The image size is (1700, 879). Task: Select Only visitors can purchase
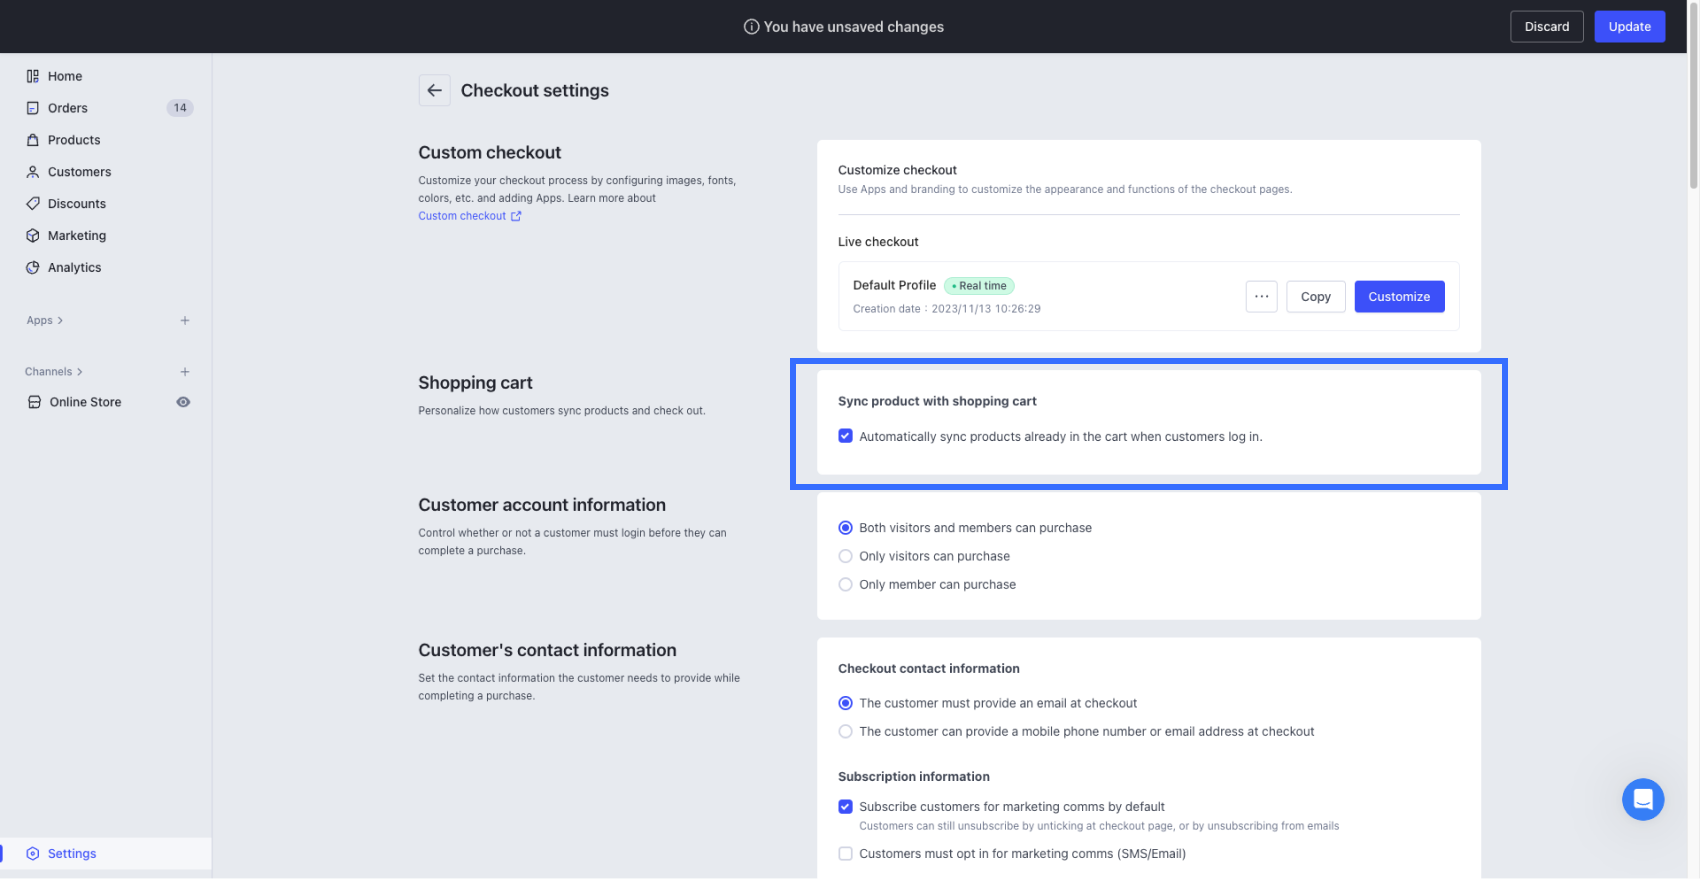(x=845, y=556)
